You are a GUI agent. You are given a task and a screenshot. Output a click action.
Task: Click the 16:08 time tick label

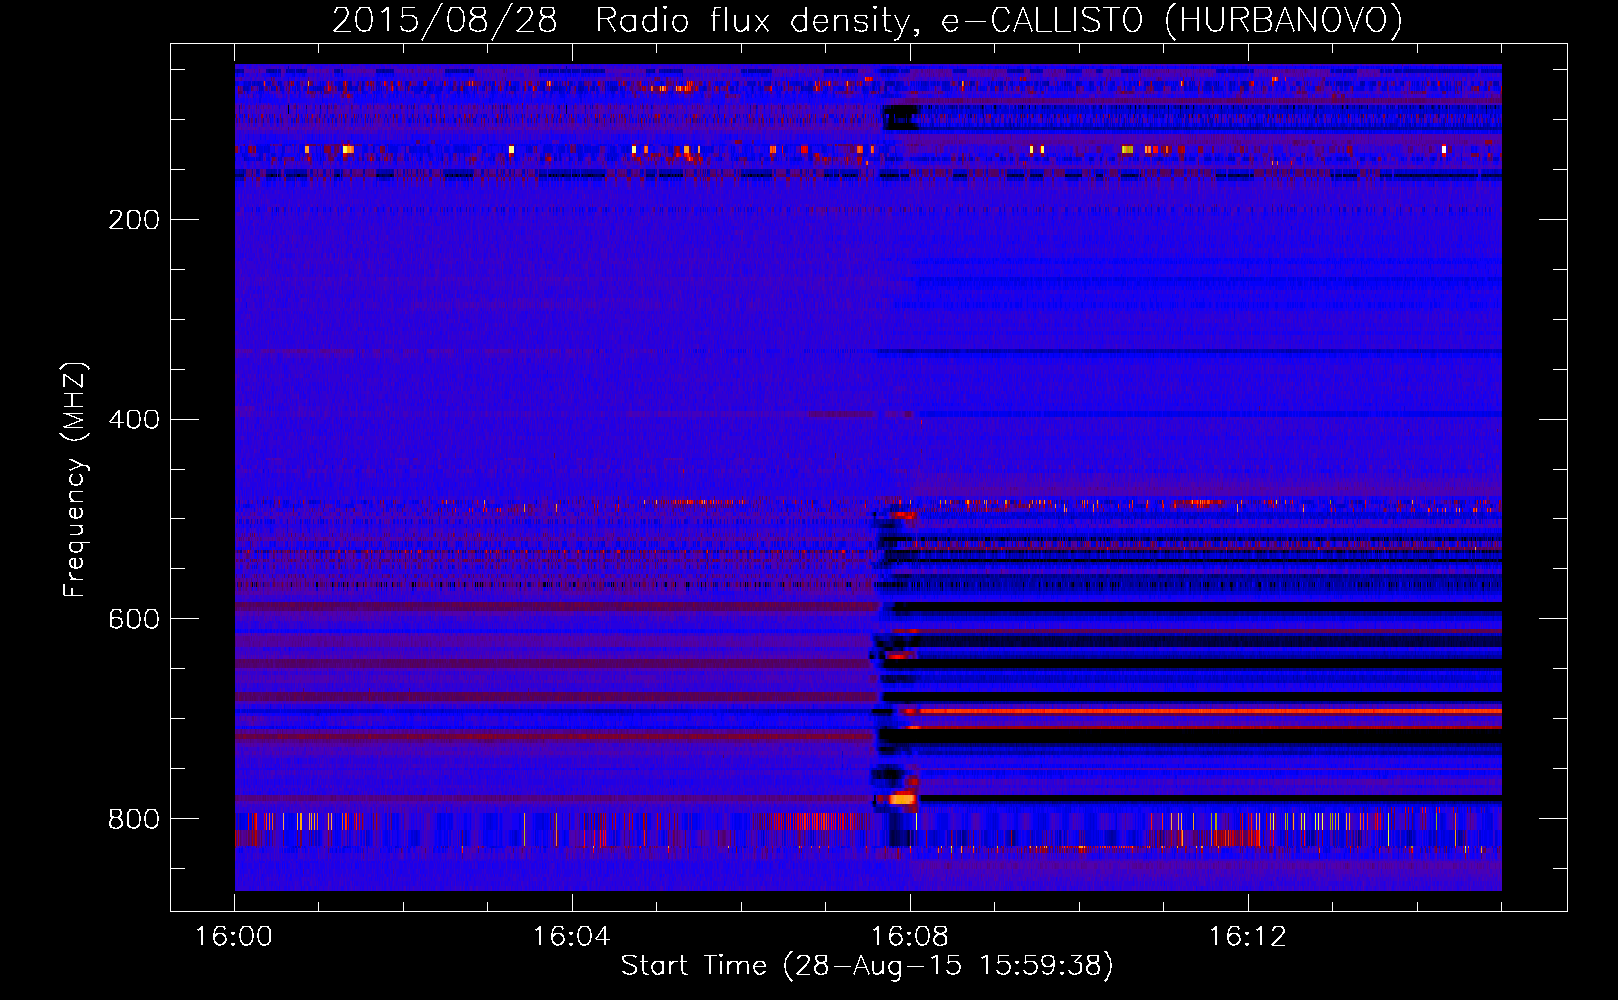pos(909,937)
